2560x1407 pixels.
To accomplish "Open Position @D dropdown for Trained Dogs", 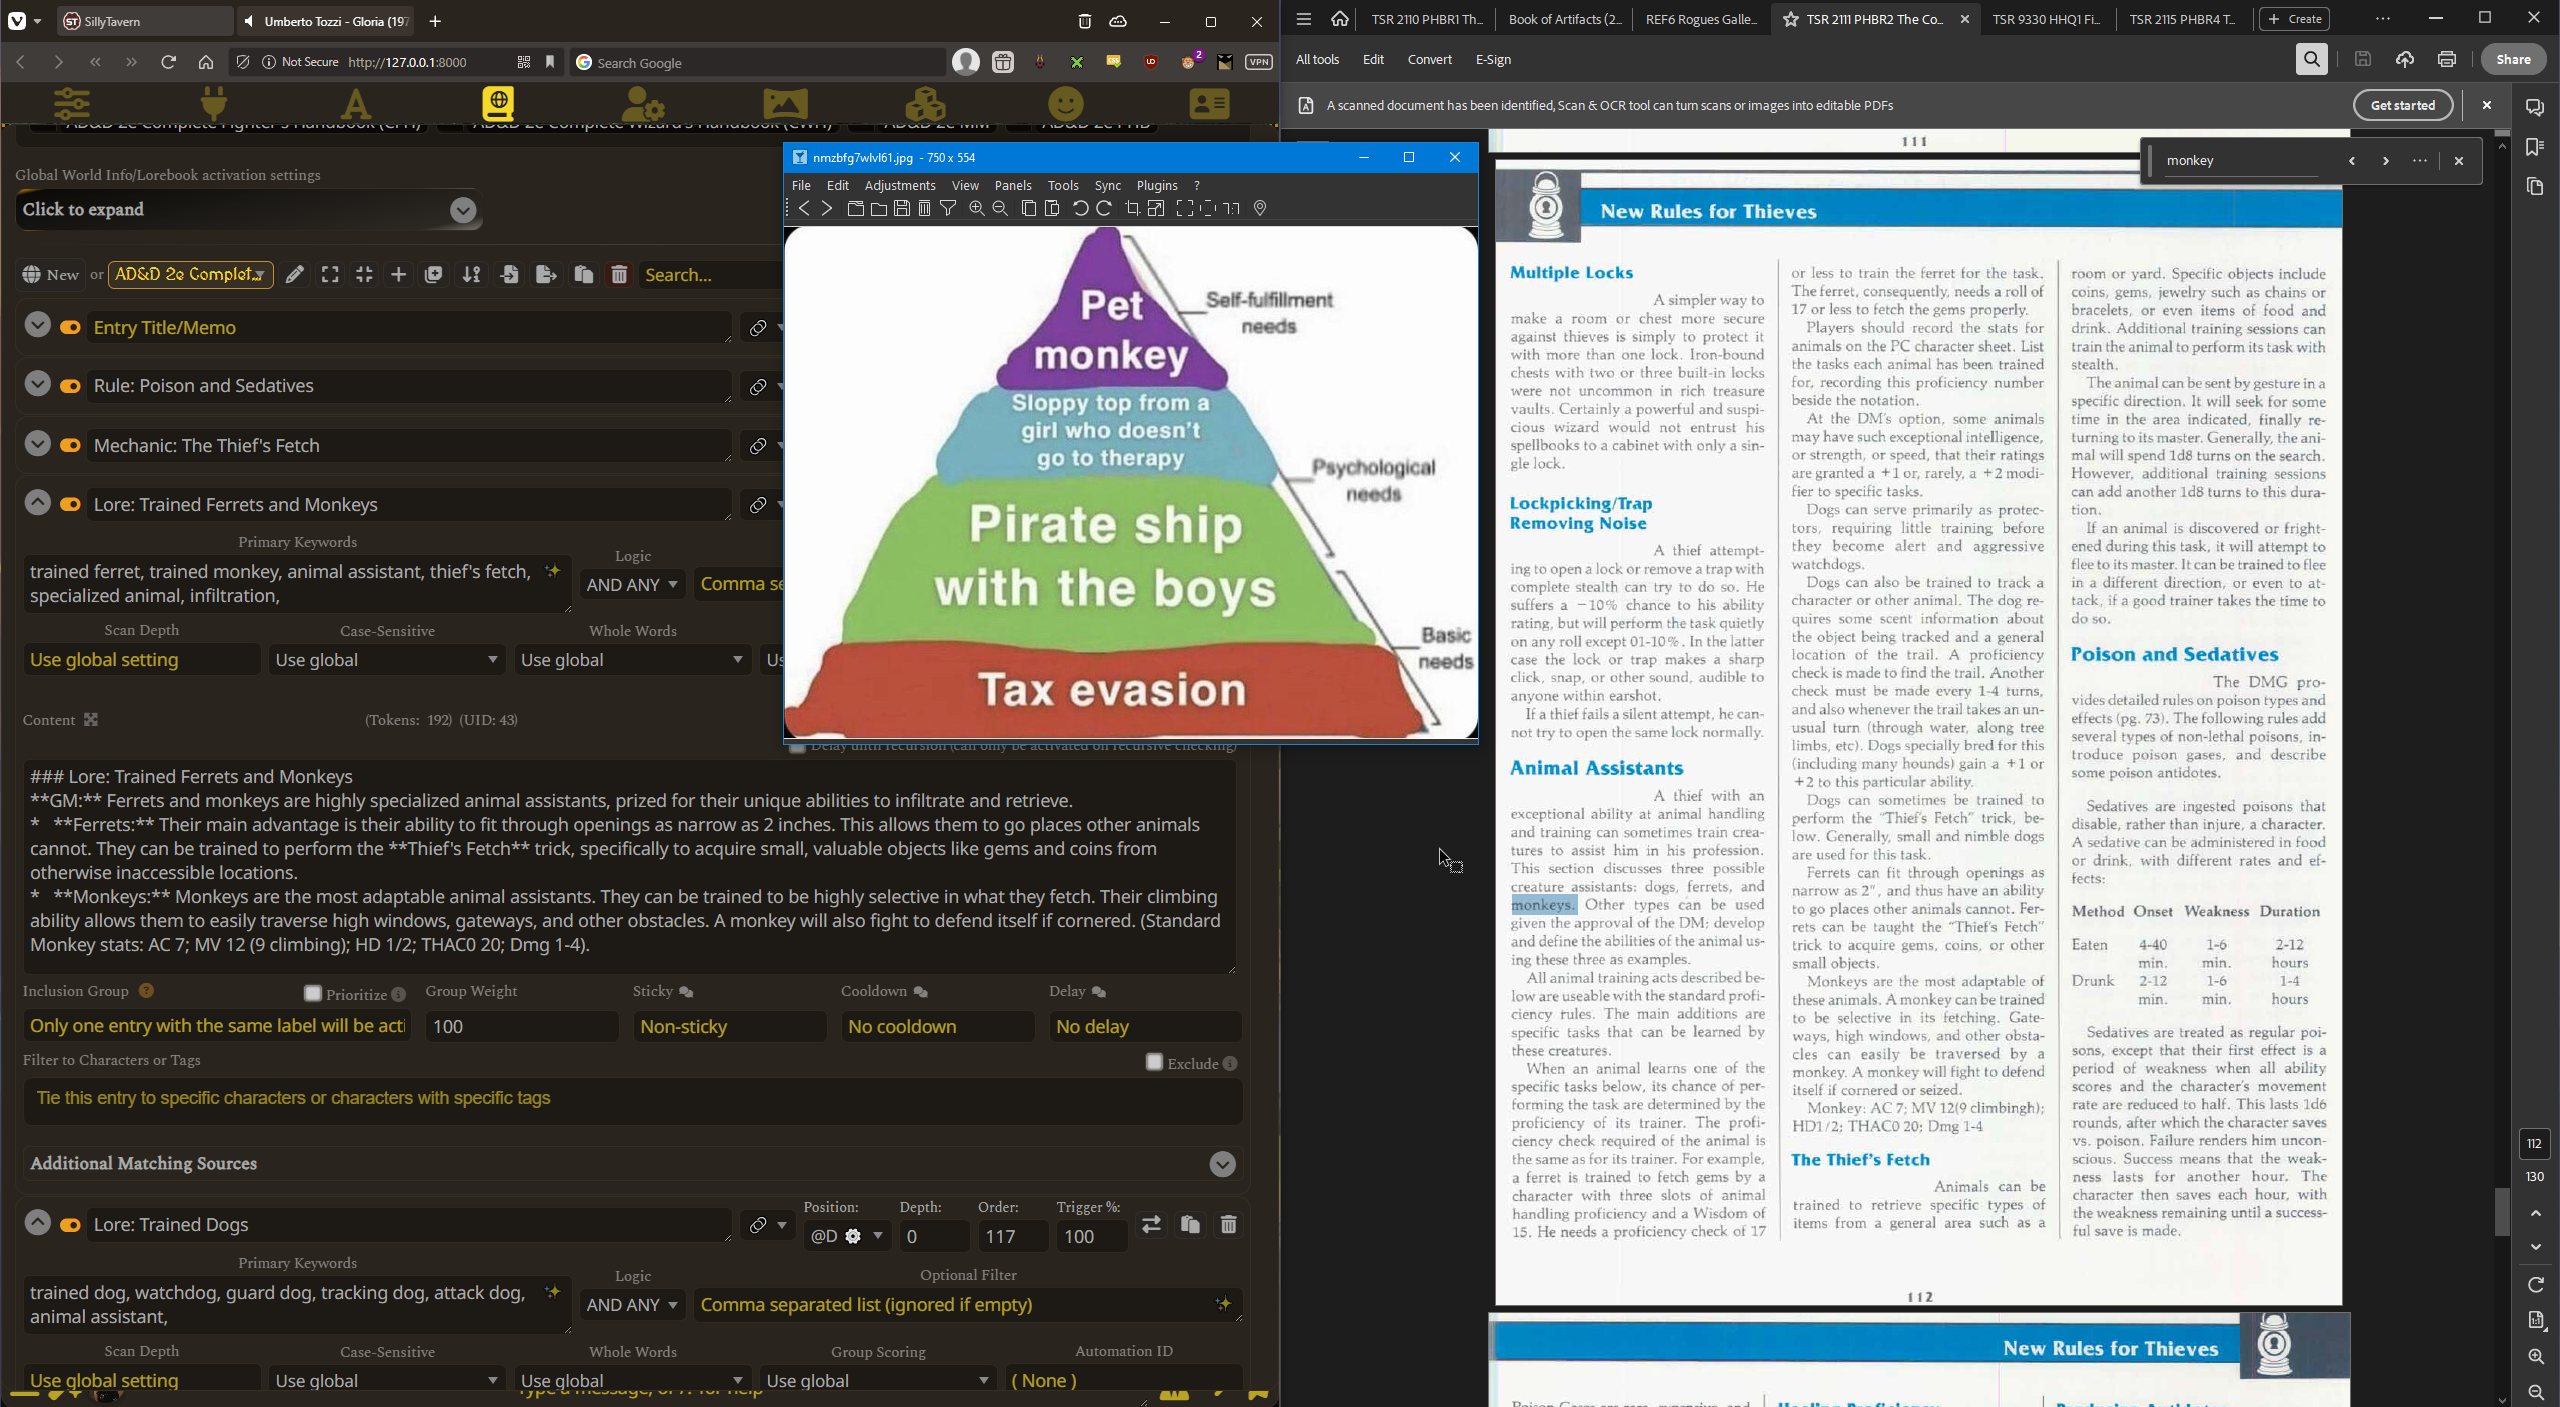I will click(846, 1237).
